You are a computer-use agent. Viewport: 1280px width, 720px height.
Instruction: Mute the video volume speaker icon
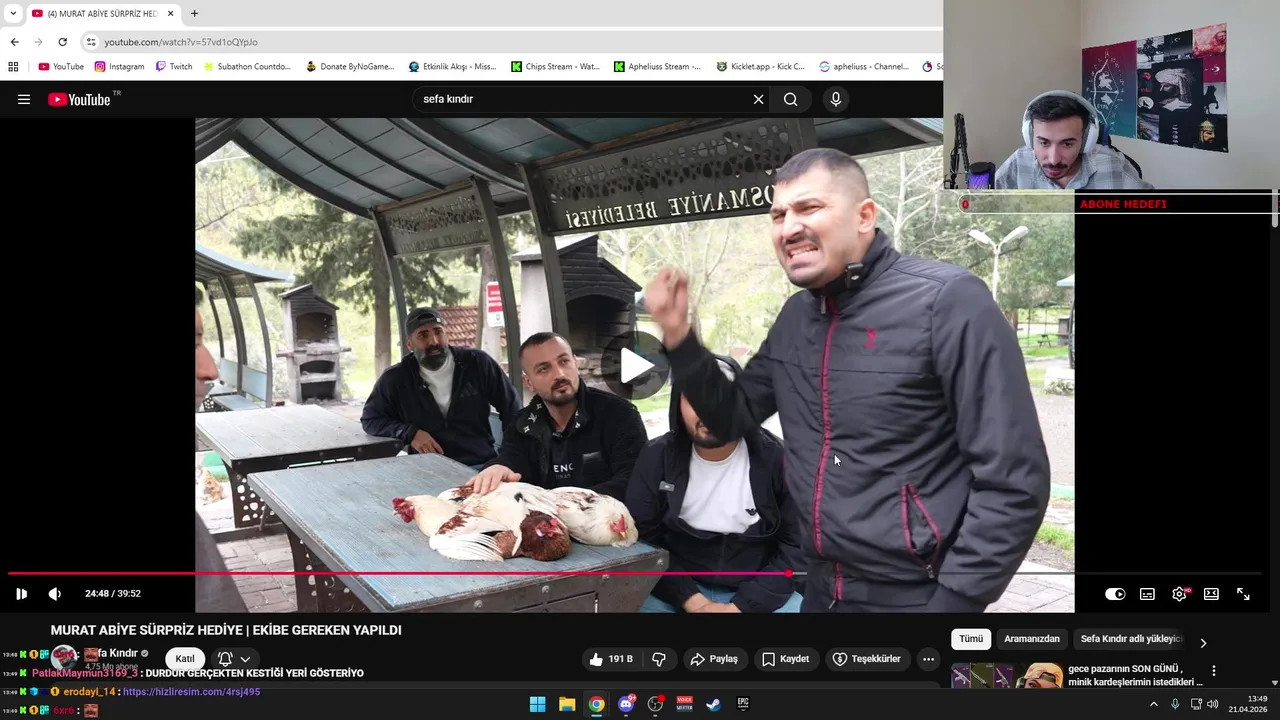(x=55, y=594)
